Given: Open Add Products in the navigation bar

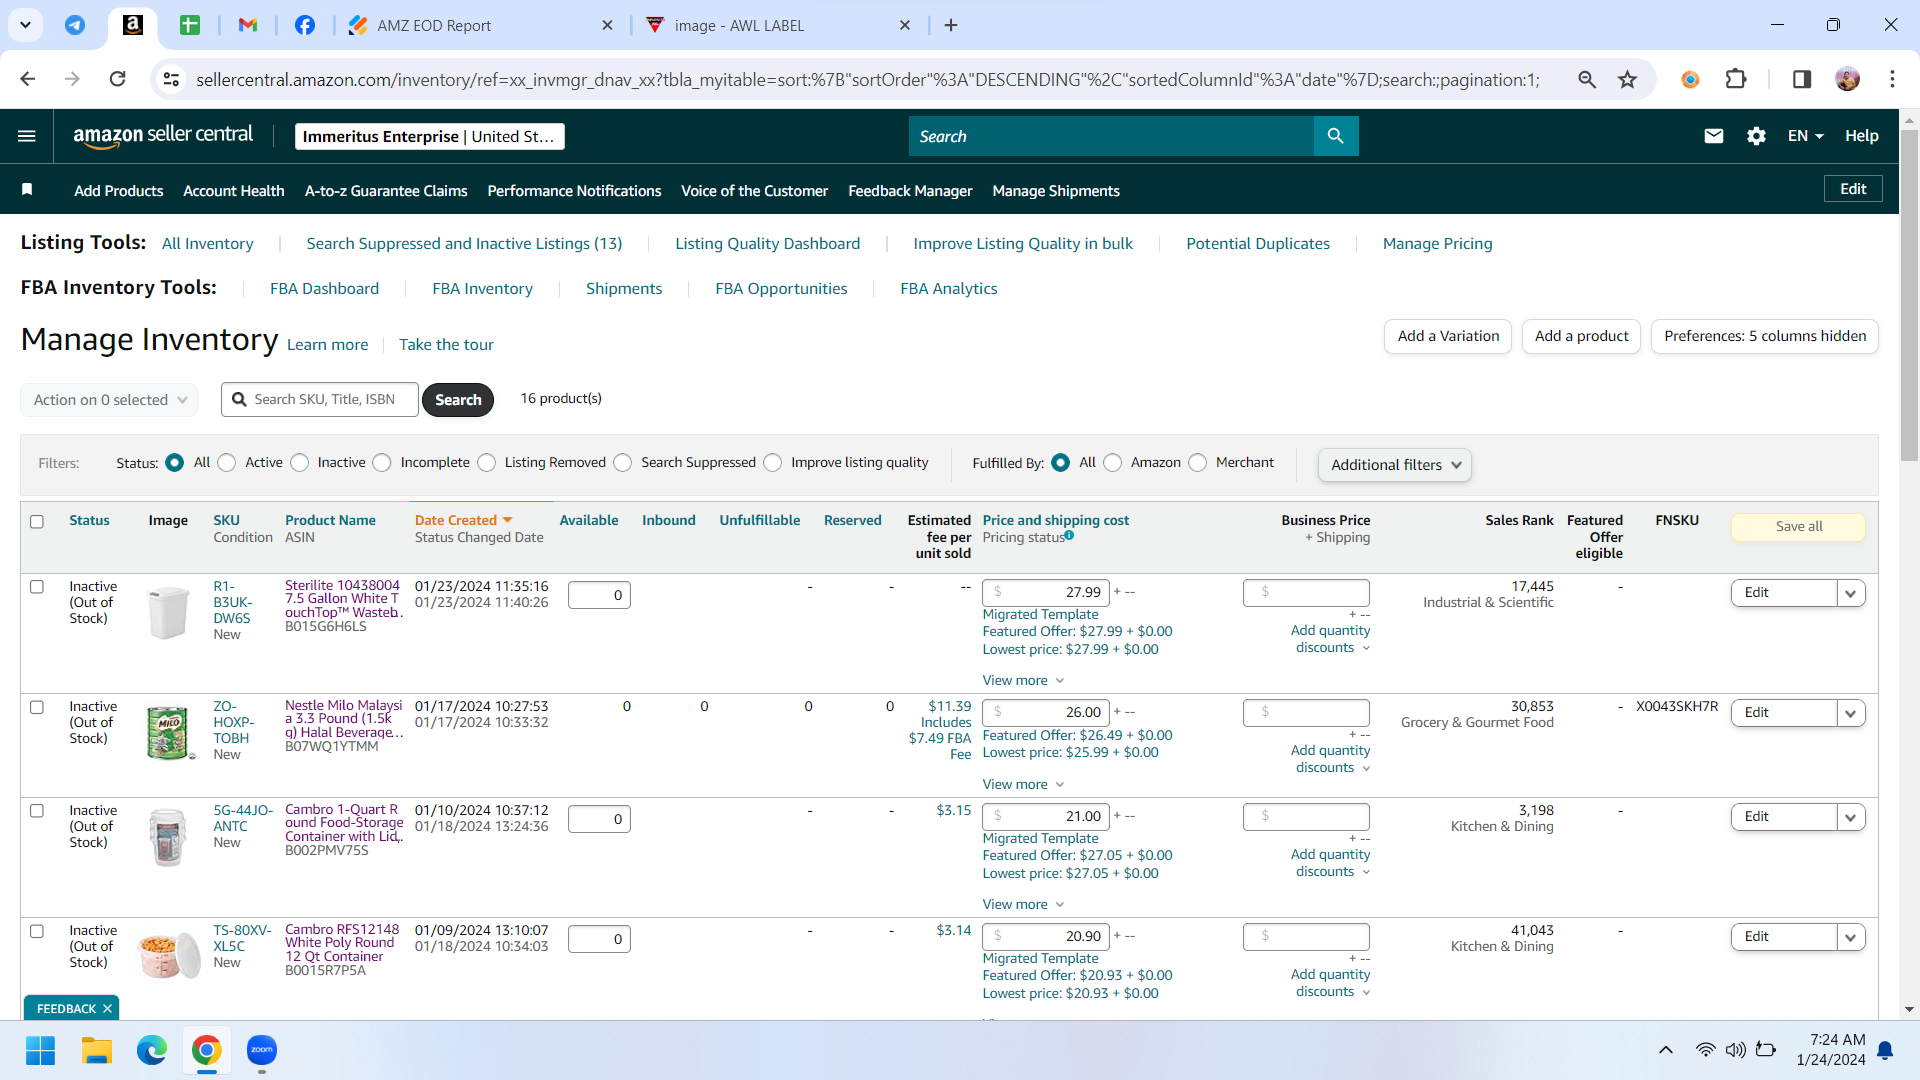Looking at the screenshot, I should click(x=119, y=191).
